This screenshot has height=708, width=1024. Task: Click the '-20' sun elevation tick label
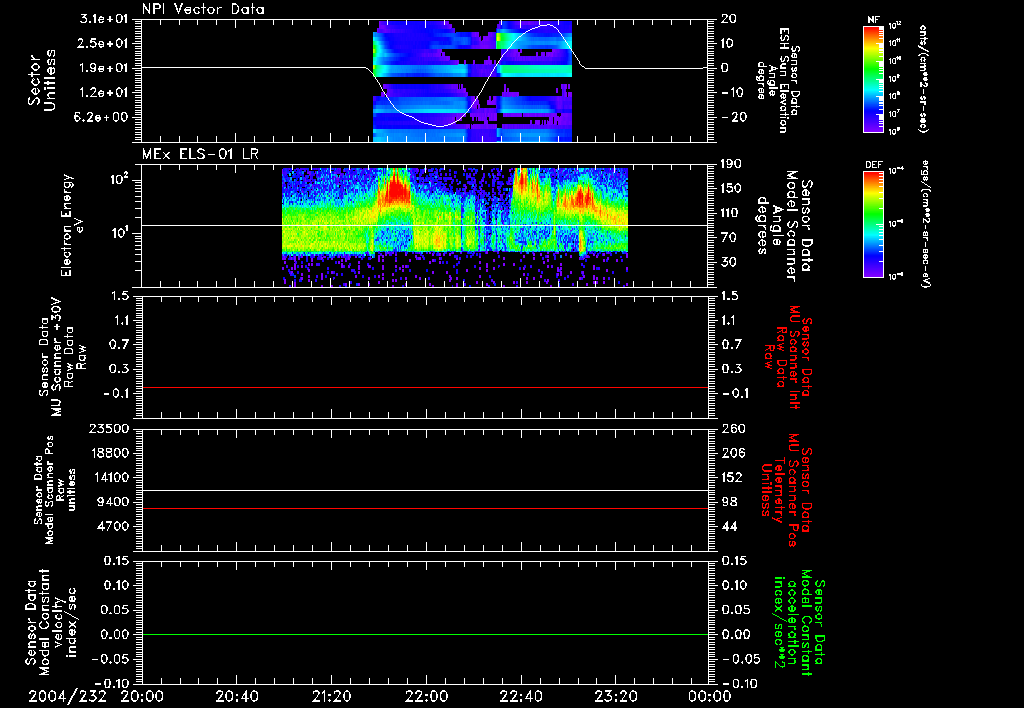(x=733, y=117)
